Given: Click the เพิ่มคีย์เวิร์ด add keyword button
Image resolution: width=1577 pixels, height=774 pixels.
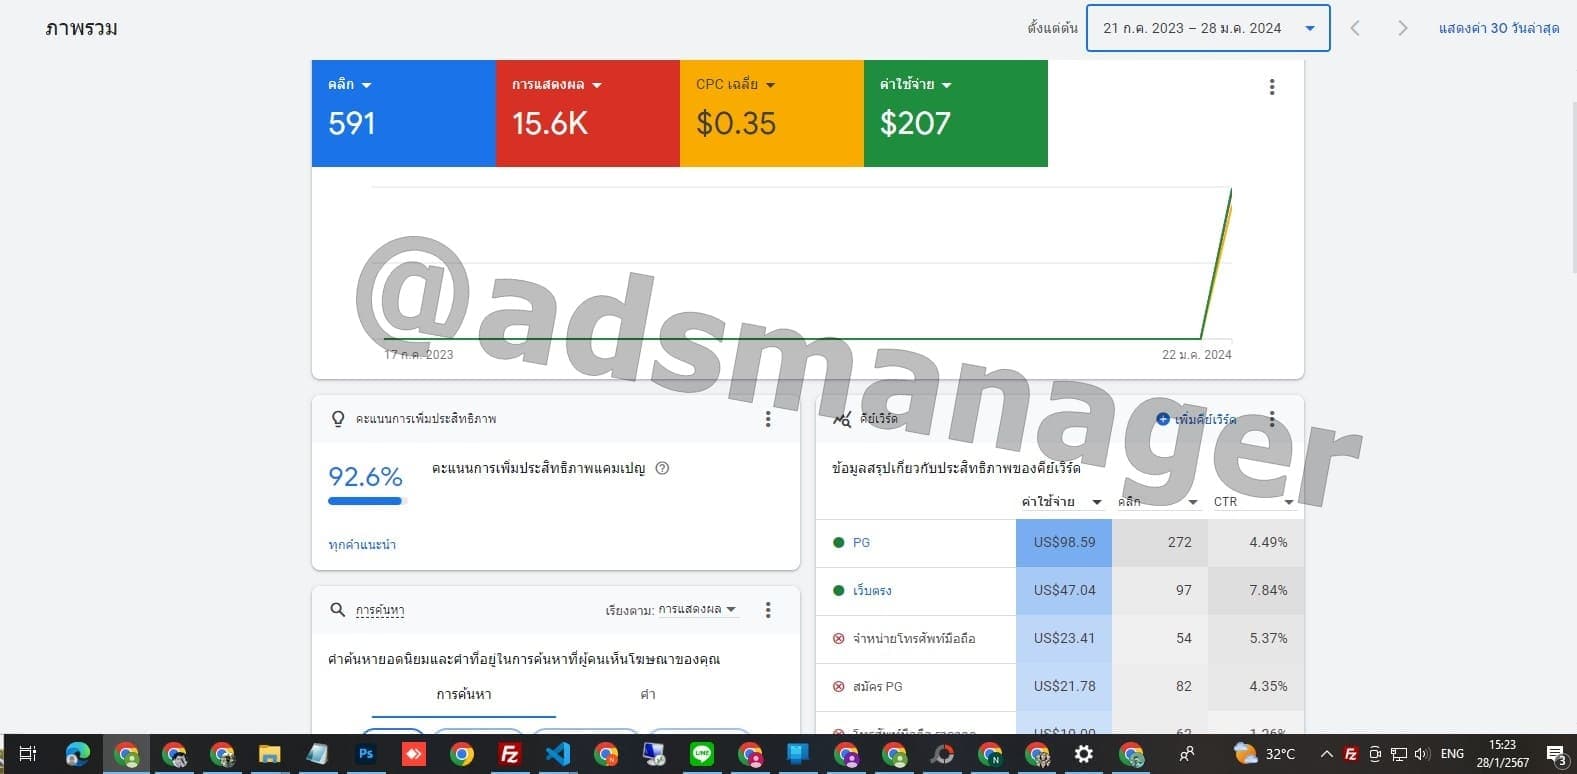Looking at the screenshot, I should click(1196, 419).
